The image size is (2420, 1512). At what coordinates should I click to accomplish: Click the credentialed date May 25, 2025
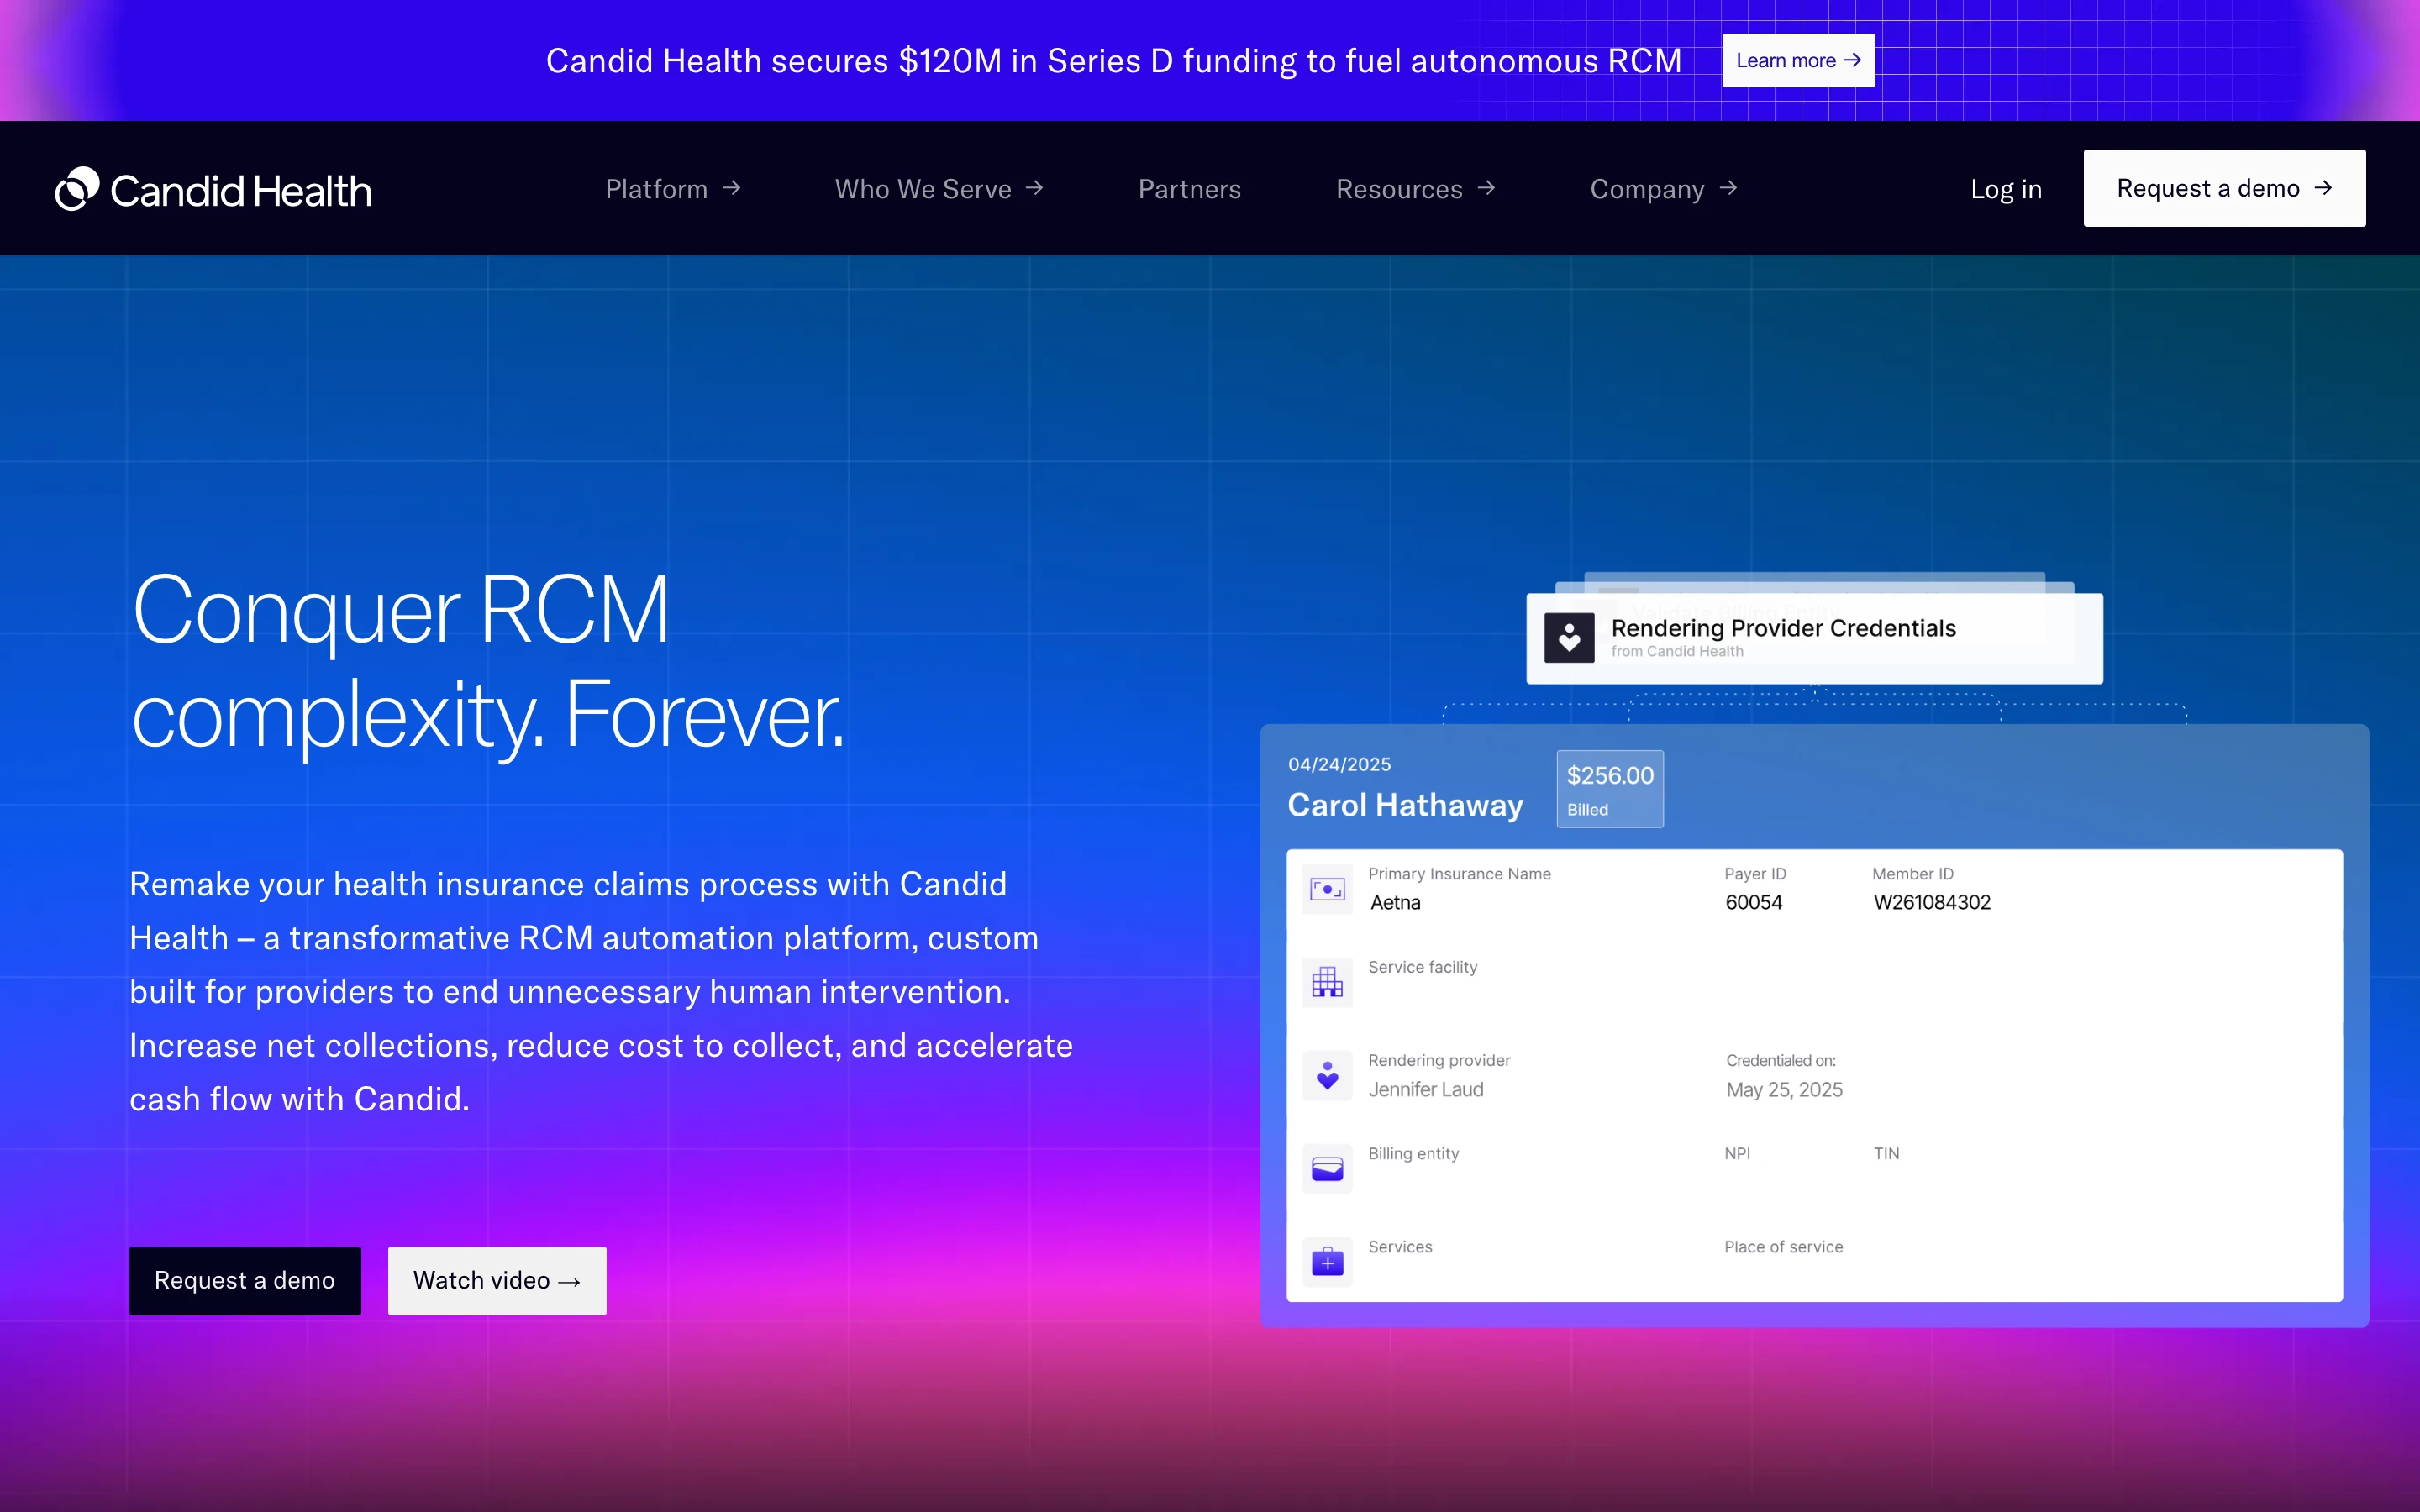[1784, 1089]
